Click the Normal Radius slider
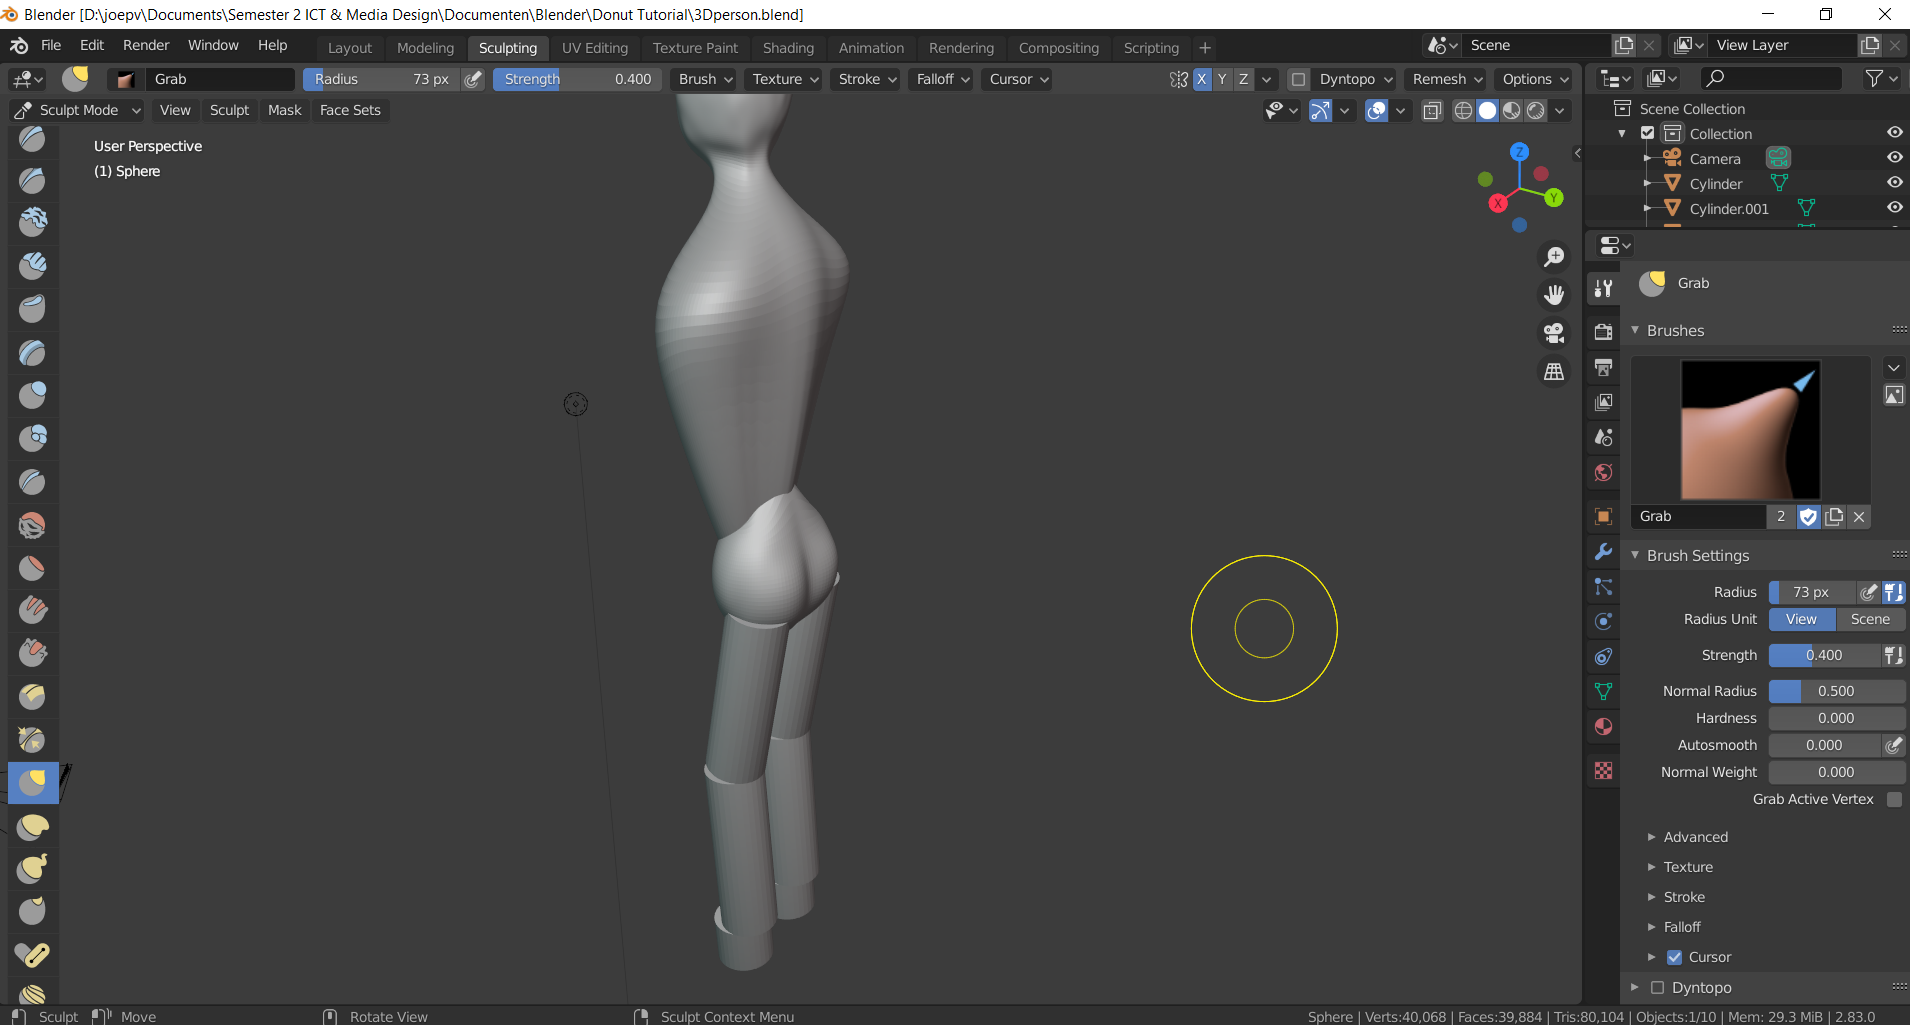The image size is (1910, 1025). (1836, 691)
